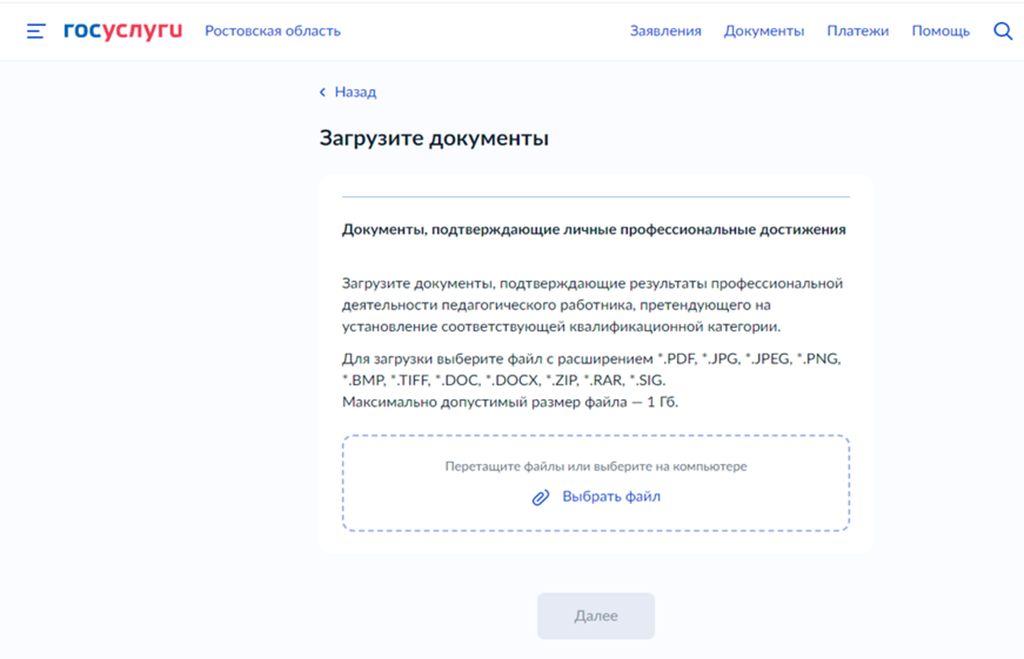Click the Госуслуги logo
1024x659 pixels.
point(122,31)
